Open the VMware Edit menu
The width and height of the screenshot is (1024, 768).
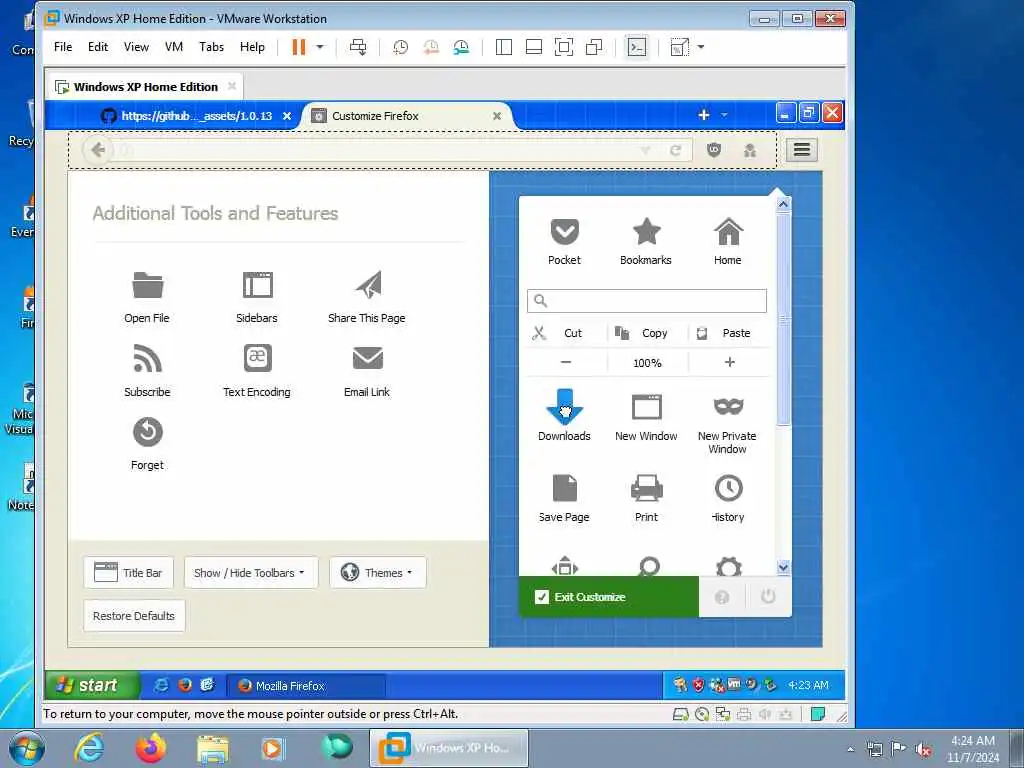click(98, 47)
